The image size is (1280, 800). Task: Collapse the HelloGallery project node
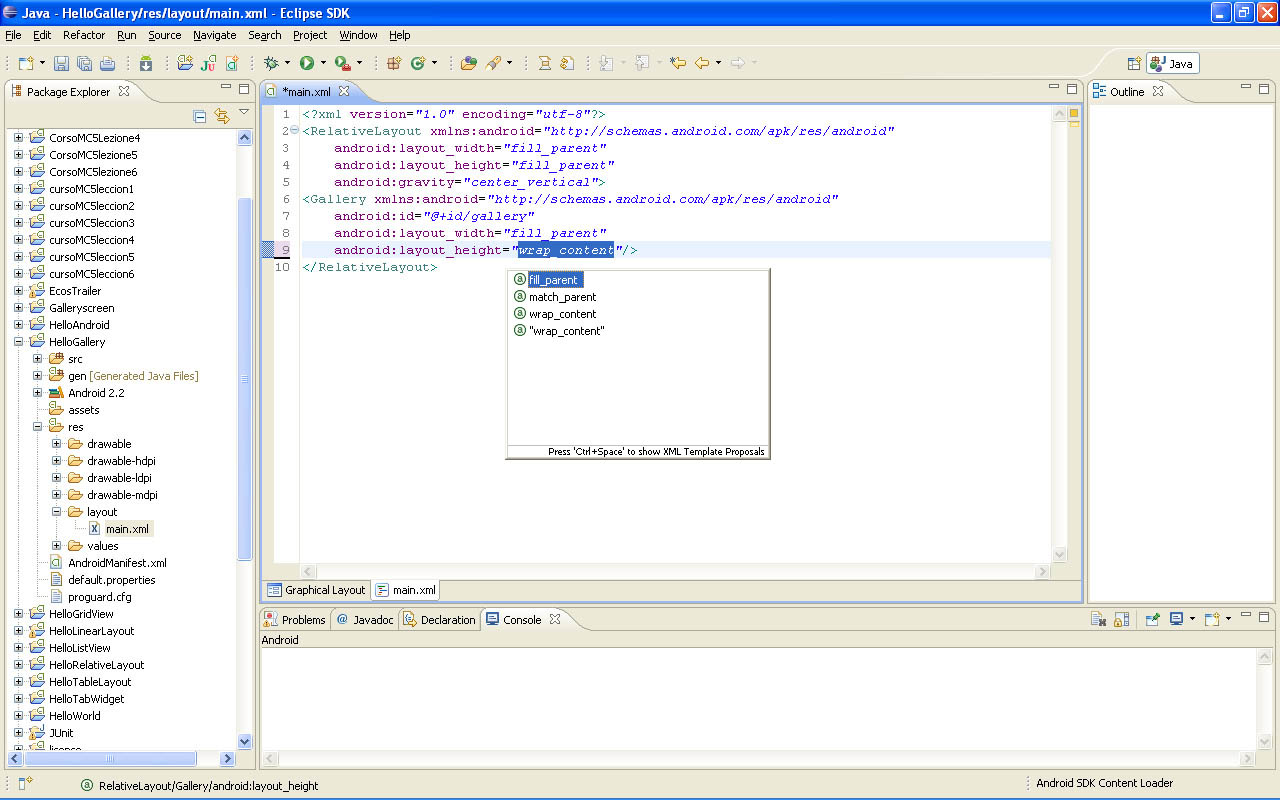pyautogui.click(x=18, y=342)
